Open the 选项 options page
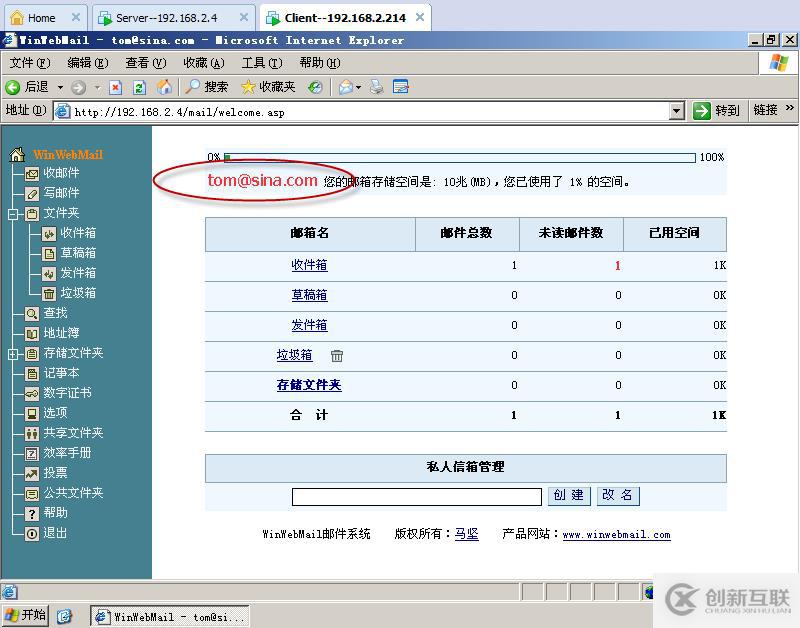800x628 pixels. [54, 413]
